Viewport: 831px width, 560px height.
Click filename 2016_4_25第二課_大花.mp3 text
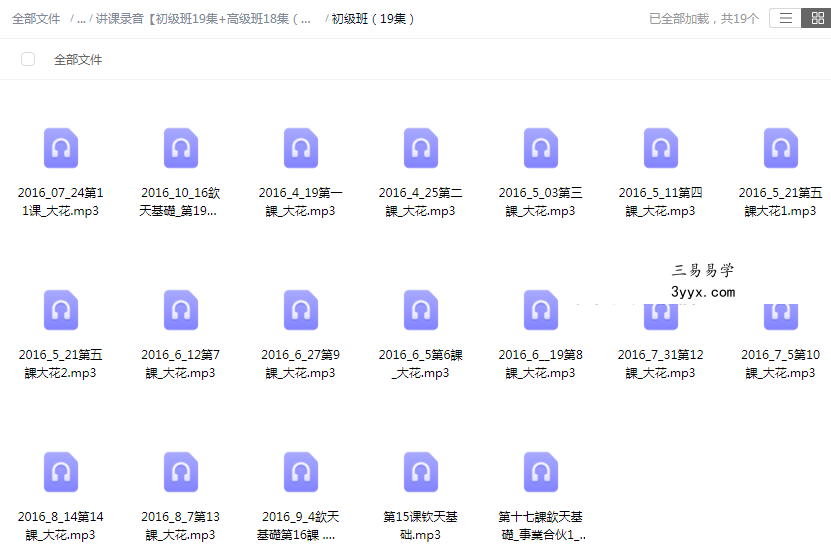(x=420, y=202)
